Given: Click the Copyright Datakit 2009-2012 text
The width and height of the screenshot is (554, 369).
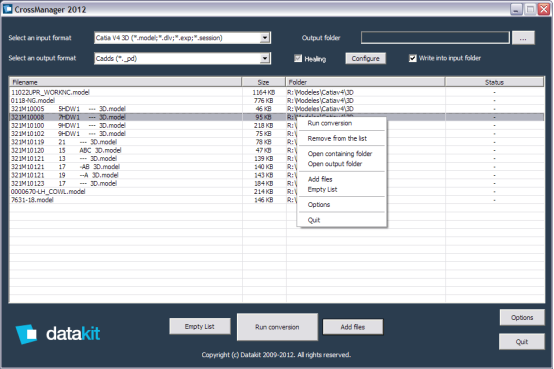Looking at the screenshot, I should coord(276,355).
